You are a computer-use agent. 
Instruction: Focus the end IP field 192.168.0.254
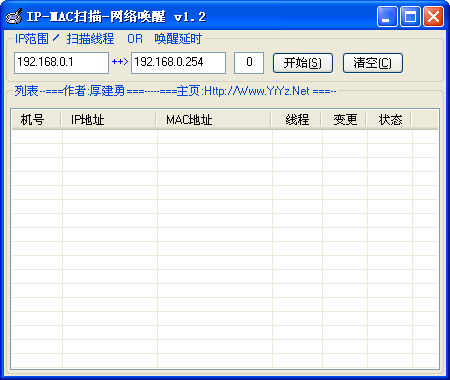pyautogui.click(x=178, y=62)
